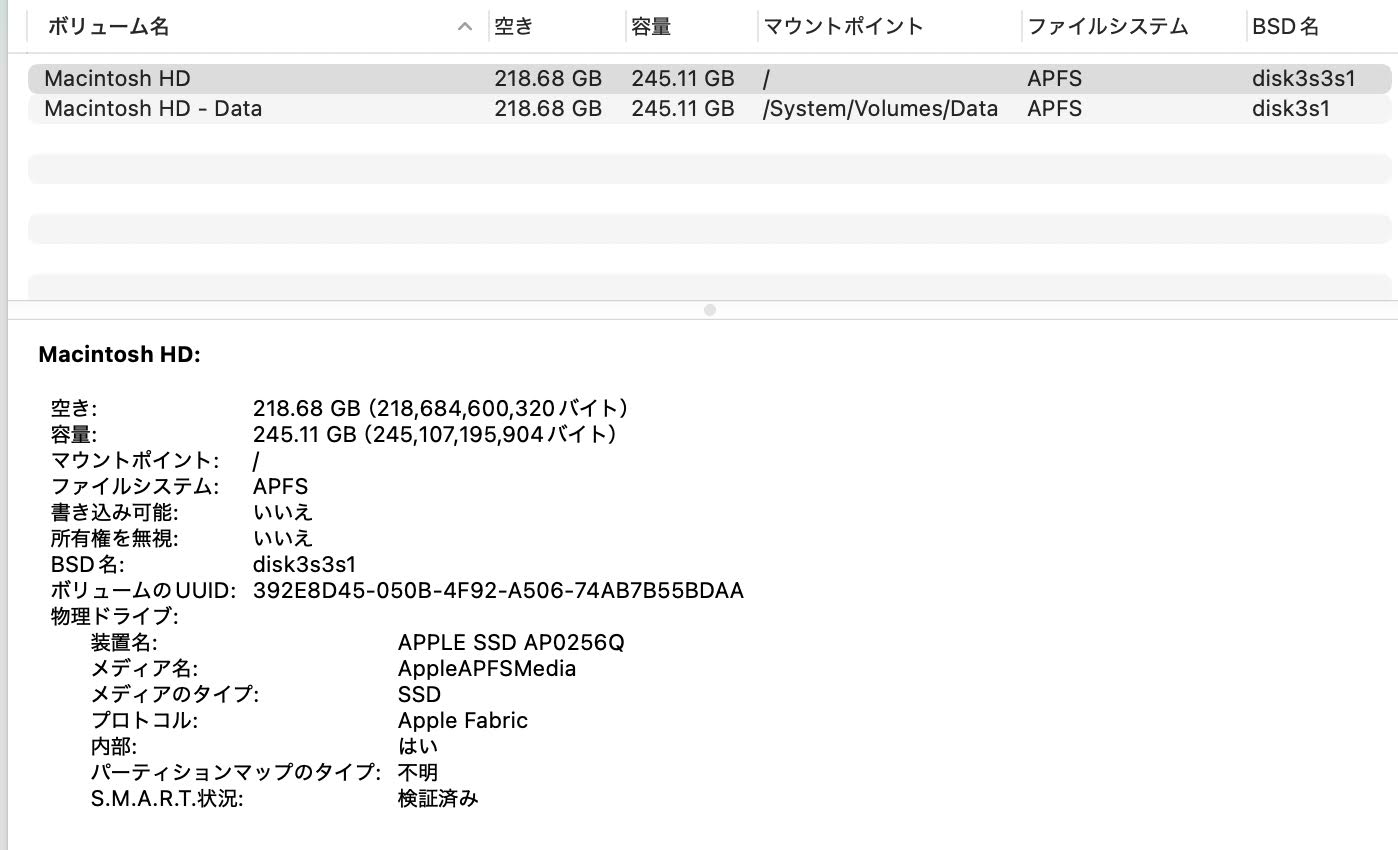The height and width of the screenshot is (850, 1398).
Task: Click the APFS file system value
Action: point(280,486)
